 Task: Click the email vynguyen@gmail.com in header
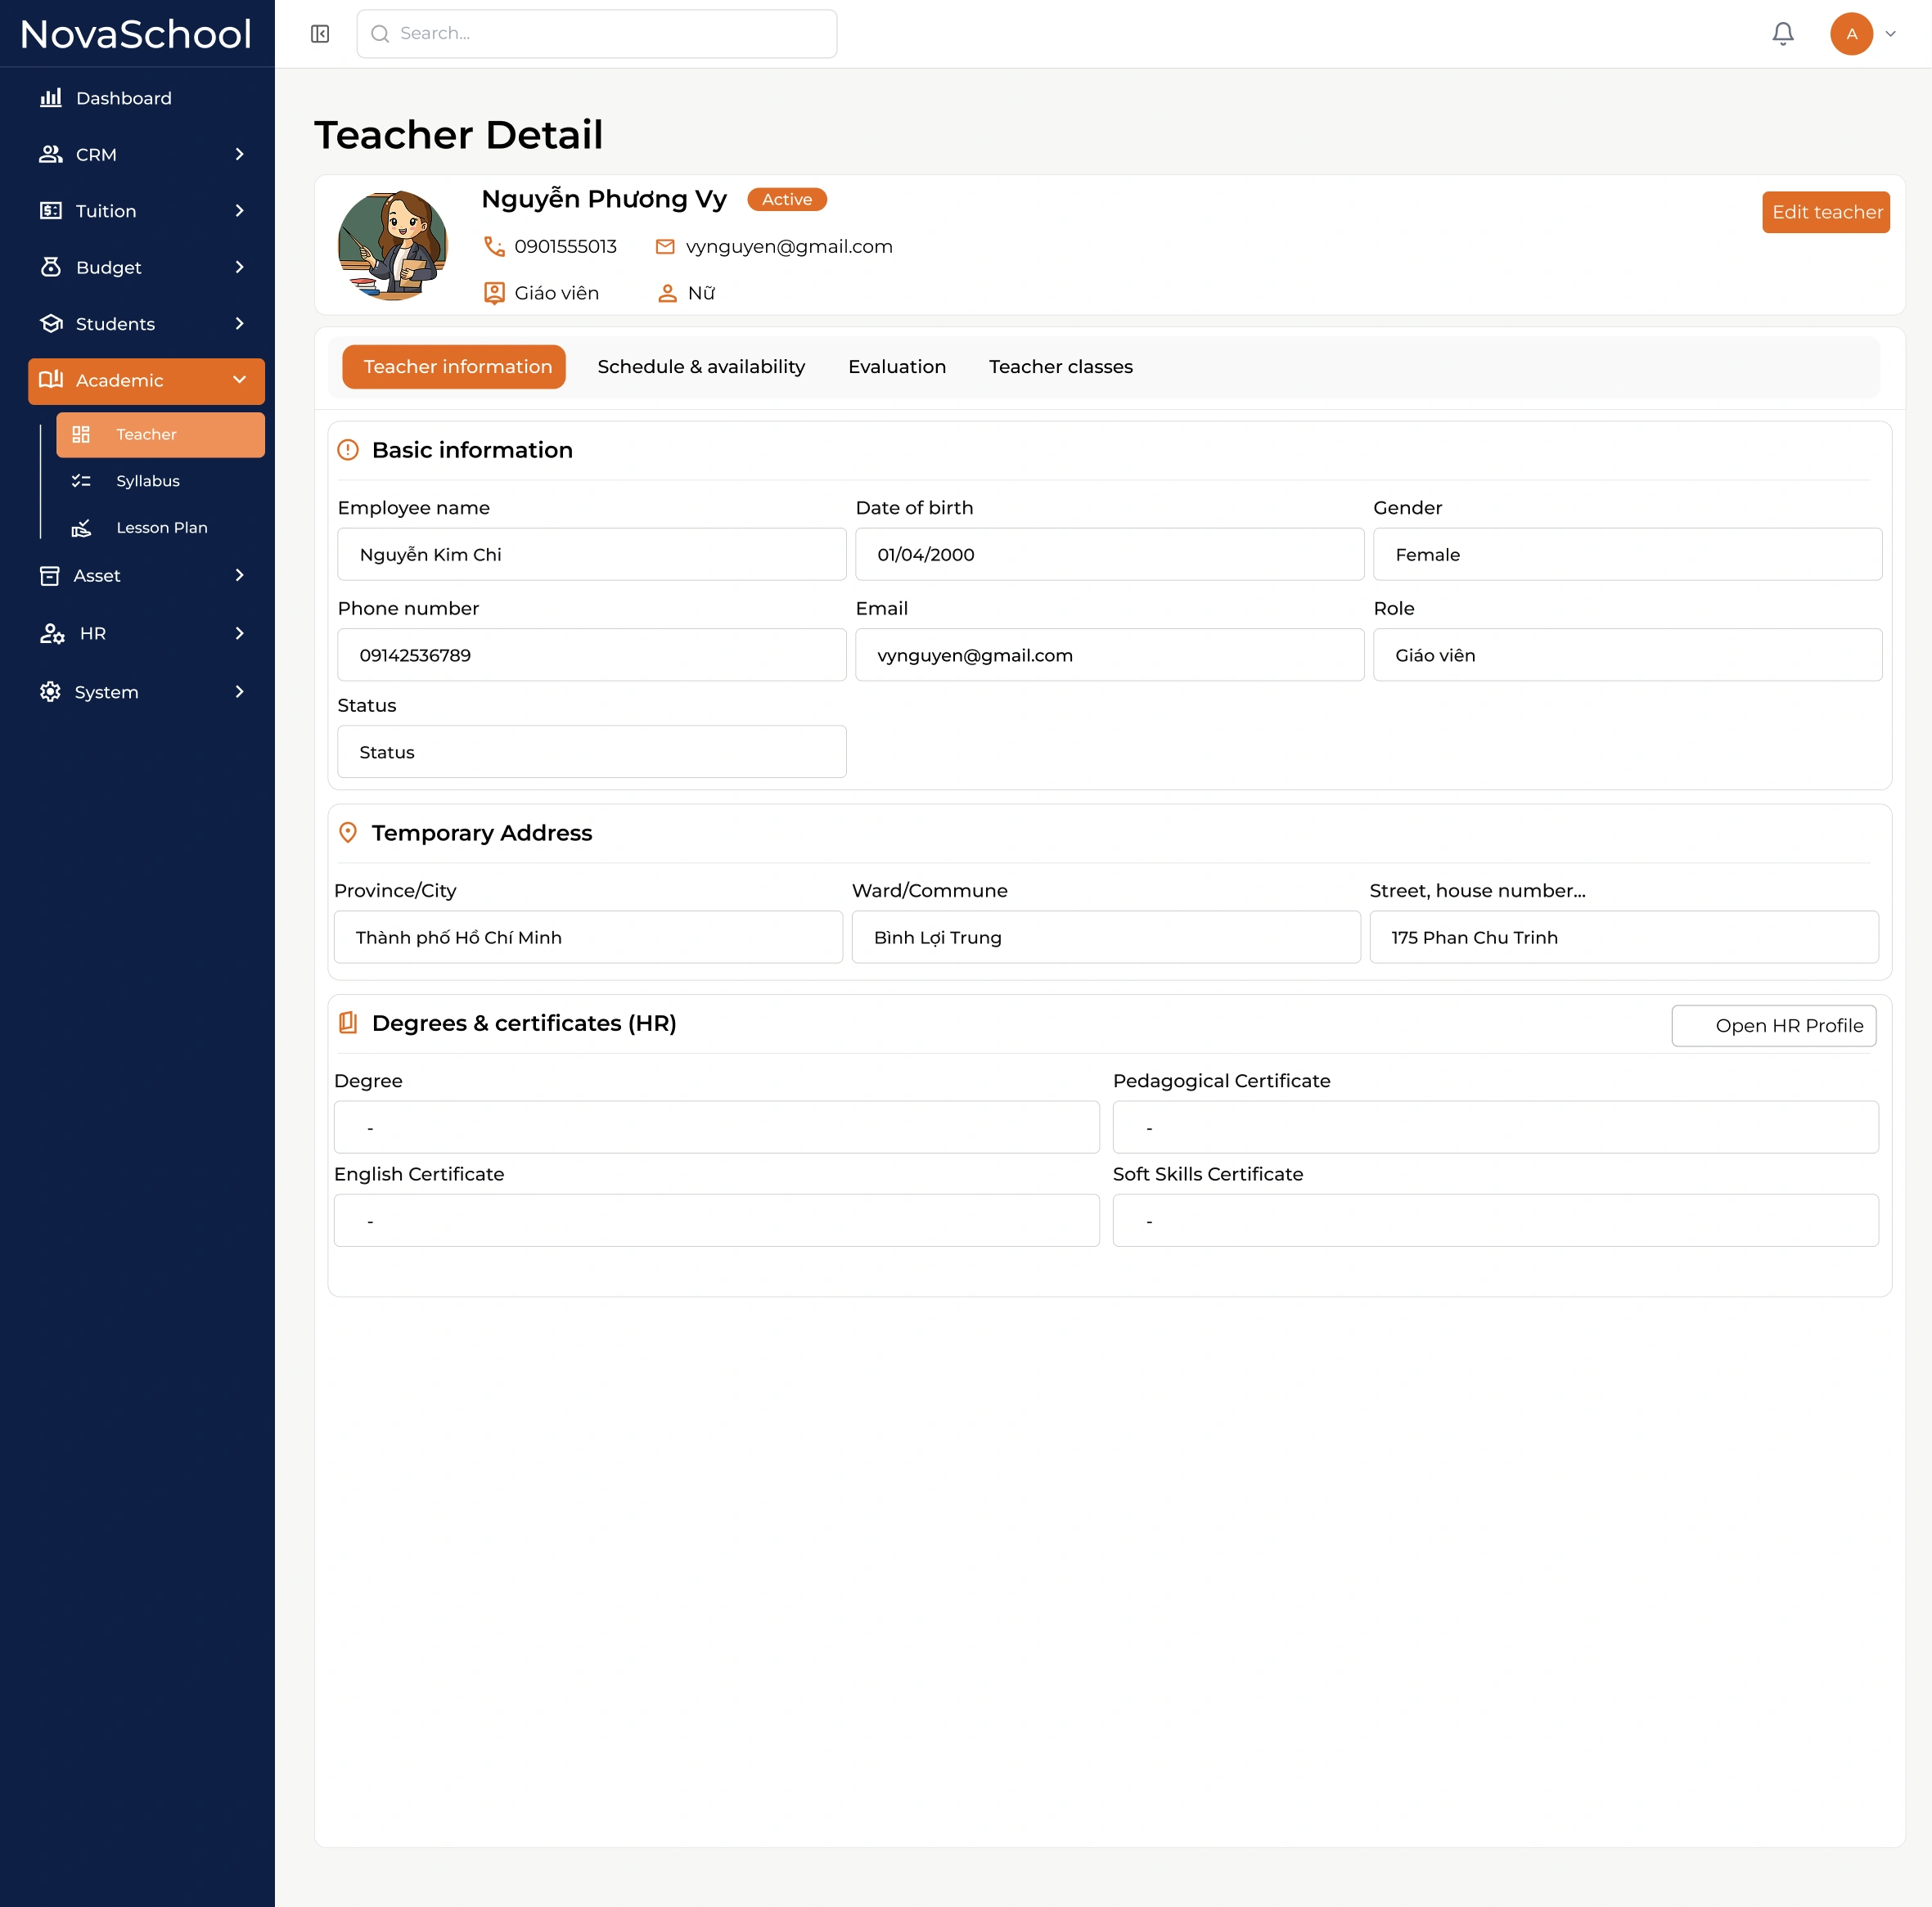(x=789, y=246)
